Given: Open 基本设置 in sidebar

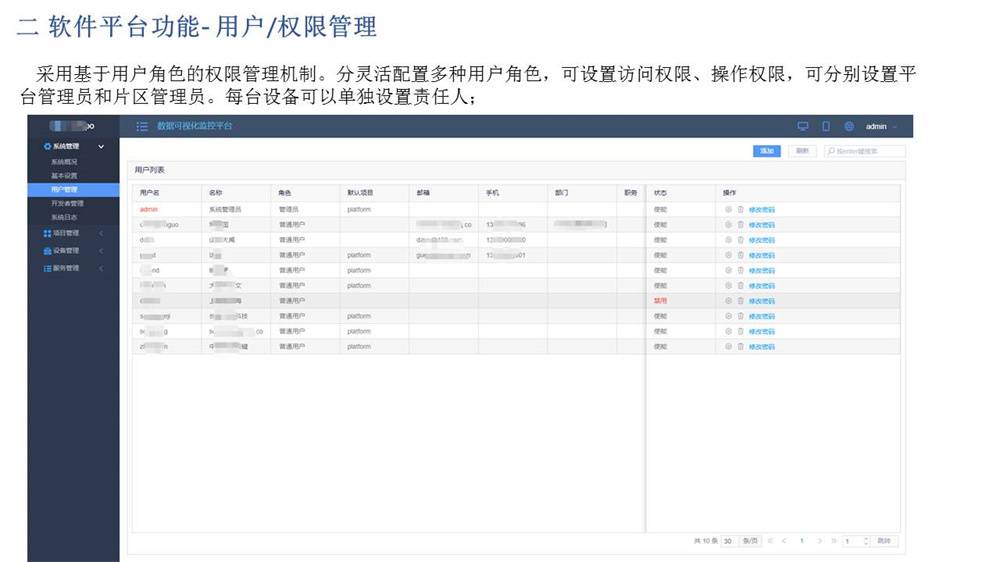Looking at the screenshot, I should tap(64, 175).
